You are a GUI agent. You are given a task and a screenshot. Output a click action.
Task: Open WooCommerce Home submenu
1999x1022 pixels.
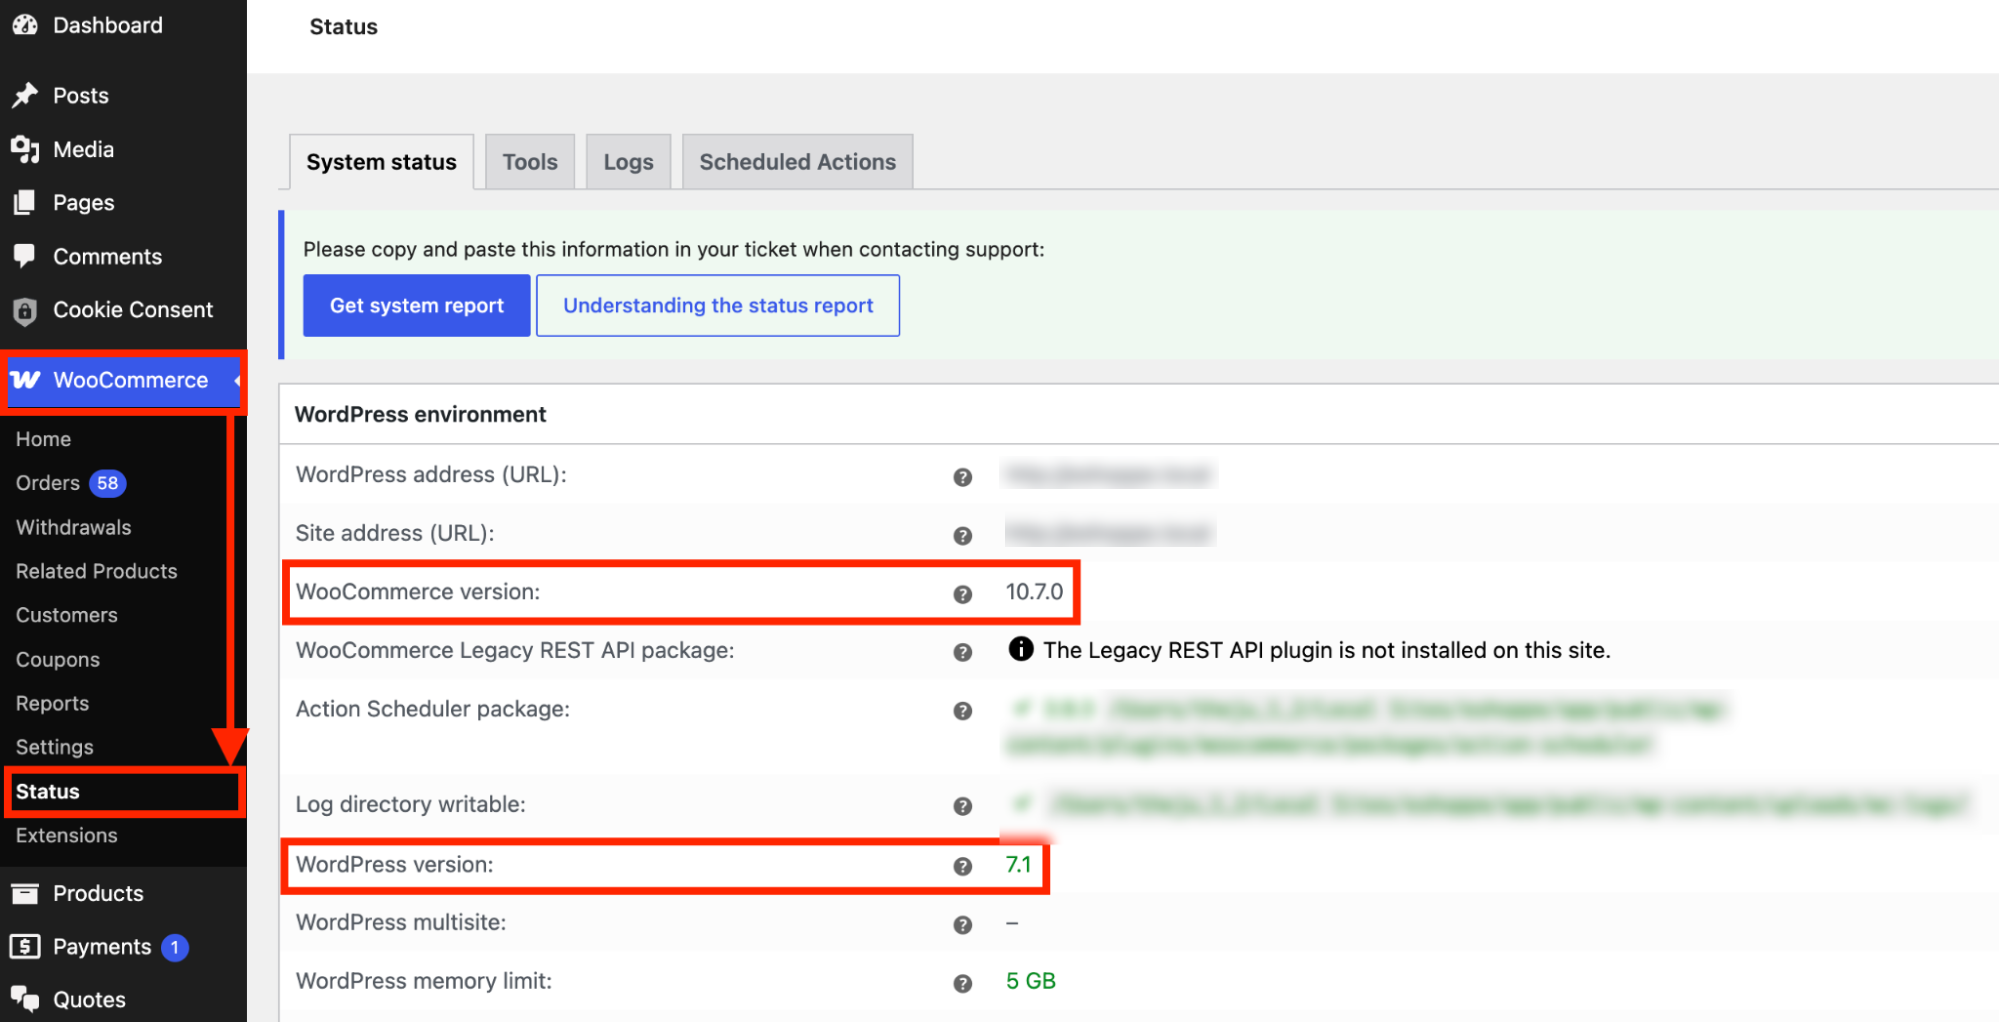click(x=43, y=439)
